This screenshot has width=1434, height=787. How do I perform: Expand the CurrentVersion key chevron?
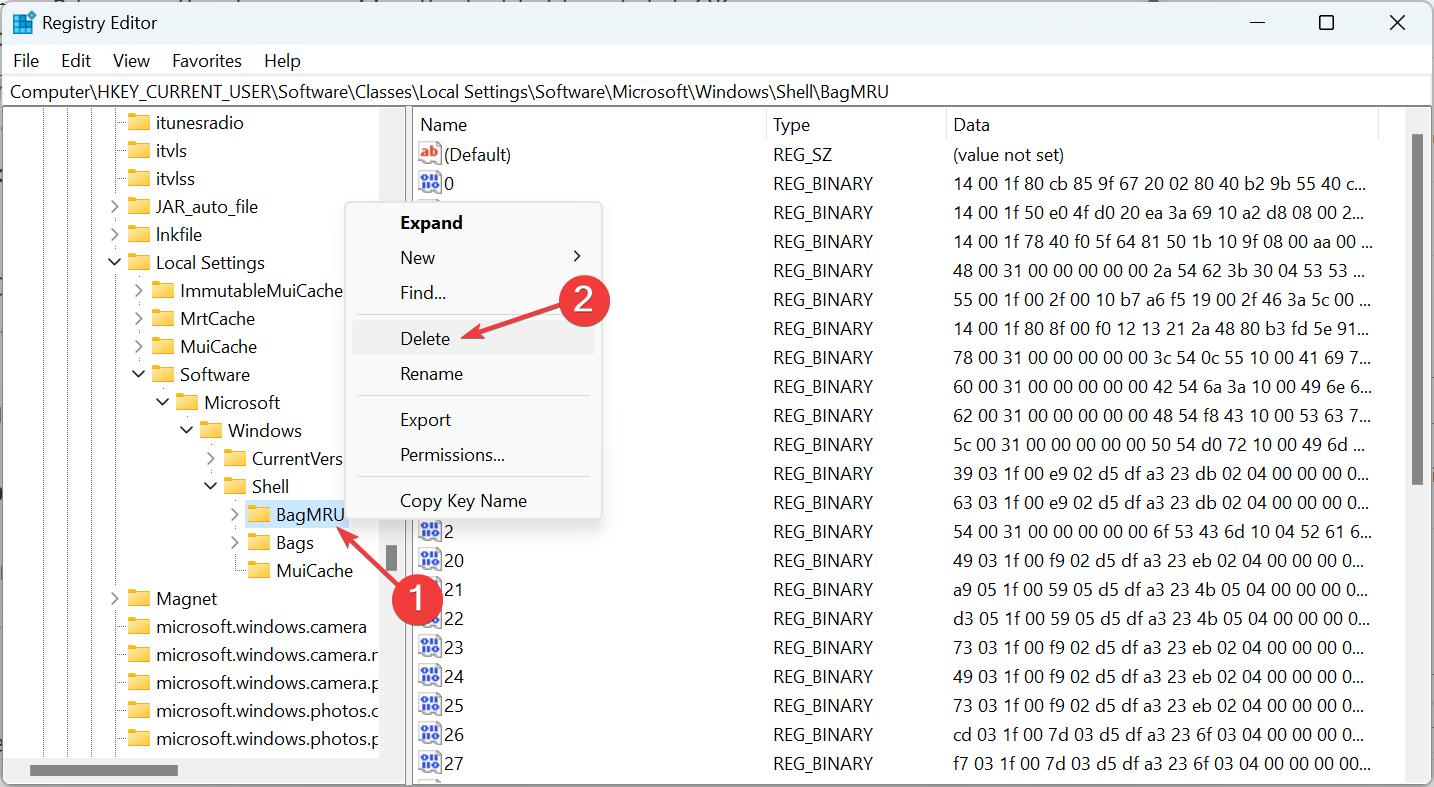[x=209, y=458]
